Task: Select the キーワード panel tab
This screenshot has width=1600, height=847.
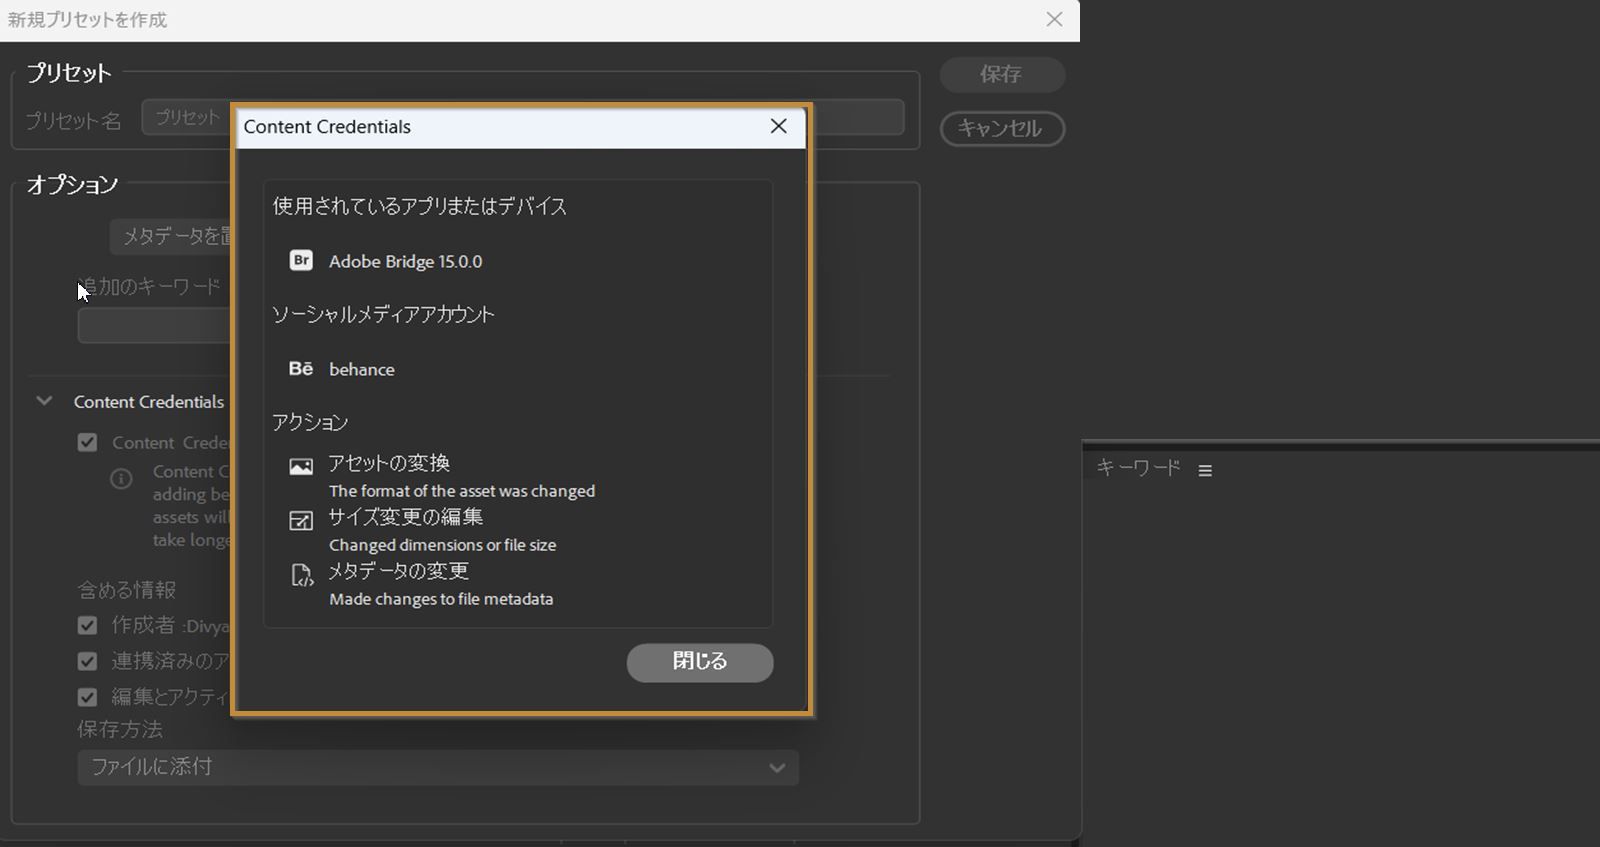Action: click(1138, 467)
